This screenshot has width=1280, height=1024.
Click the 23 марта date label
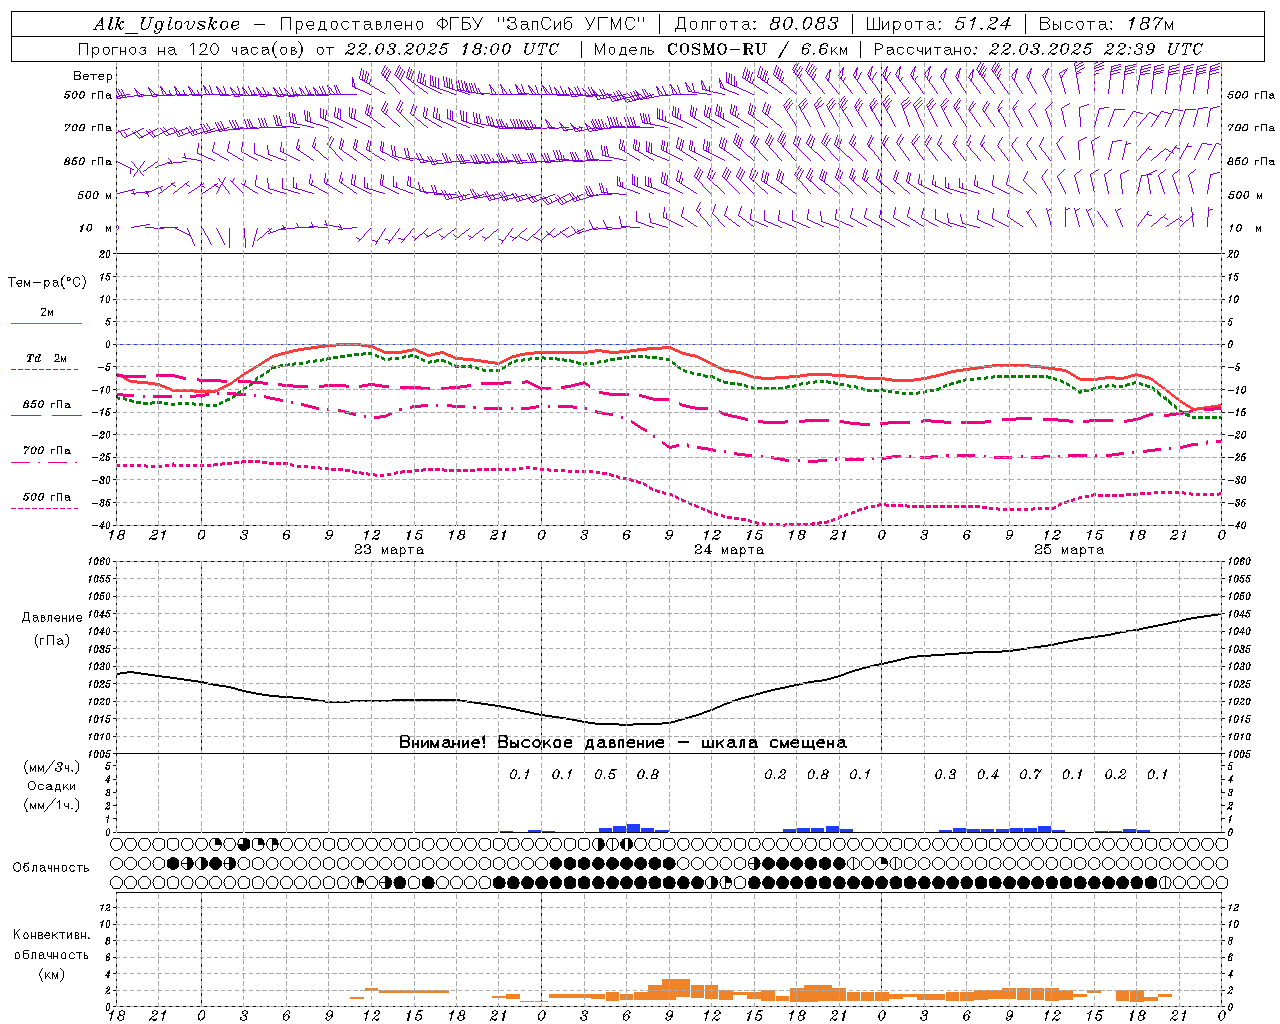pos(389,550)
